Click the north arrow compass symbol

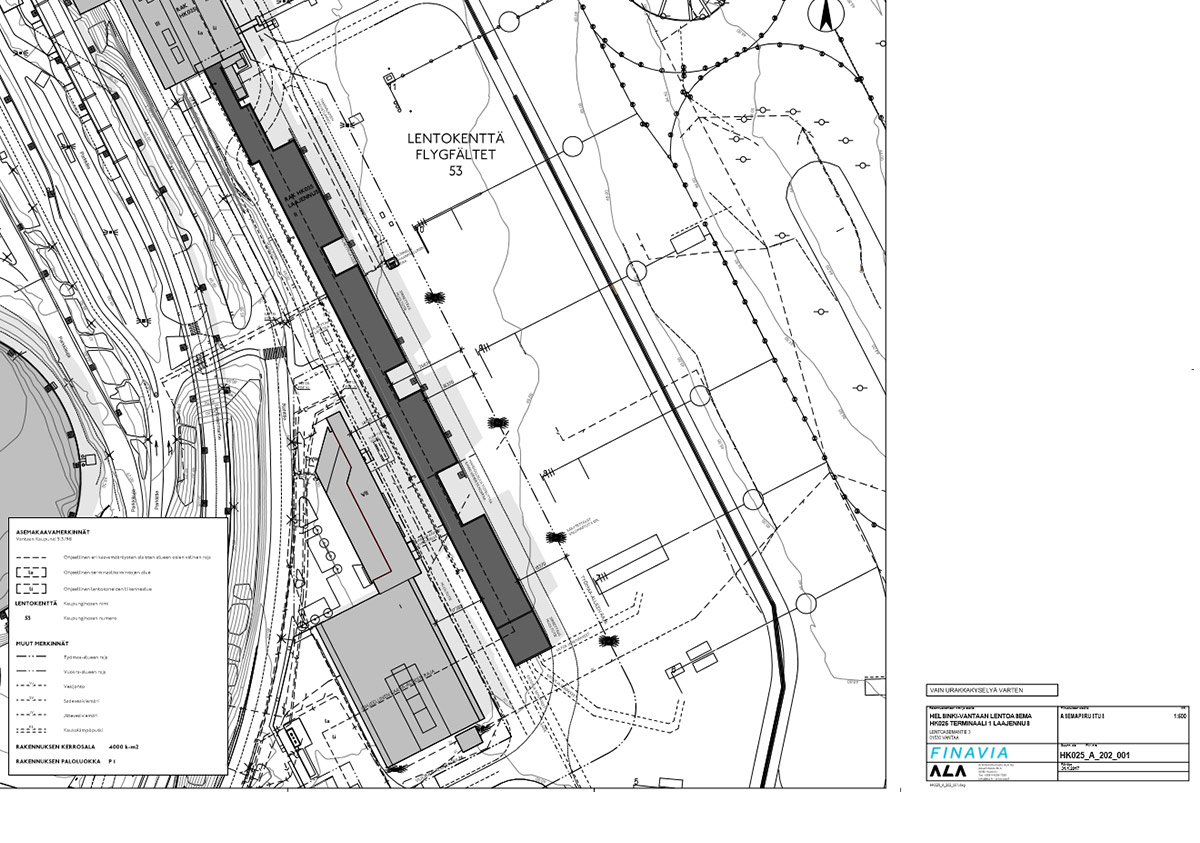tap(828, 16)
